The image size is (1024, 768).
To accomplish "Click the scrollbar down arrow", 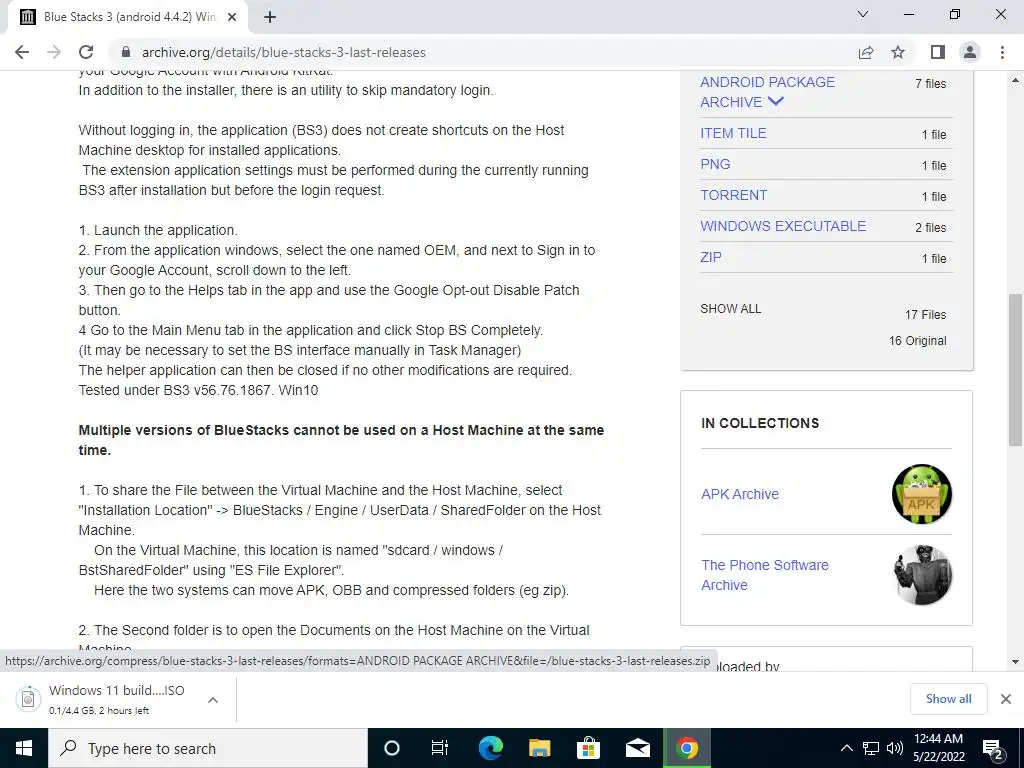I will pyautogui.click(x=1015, y=662).
